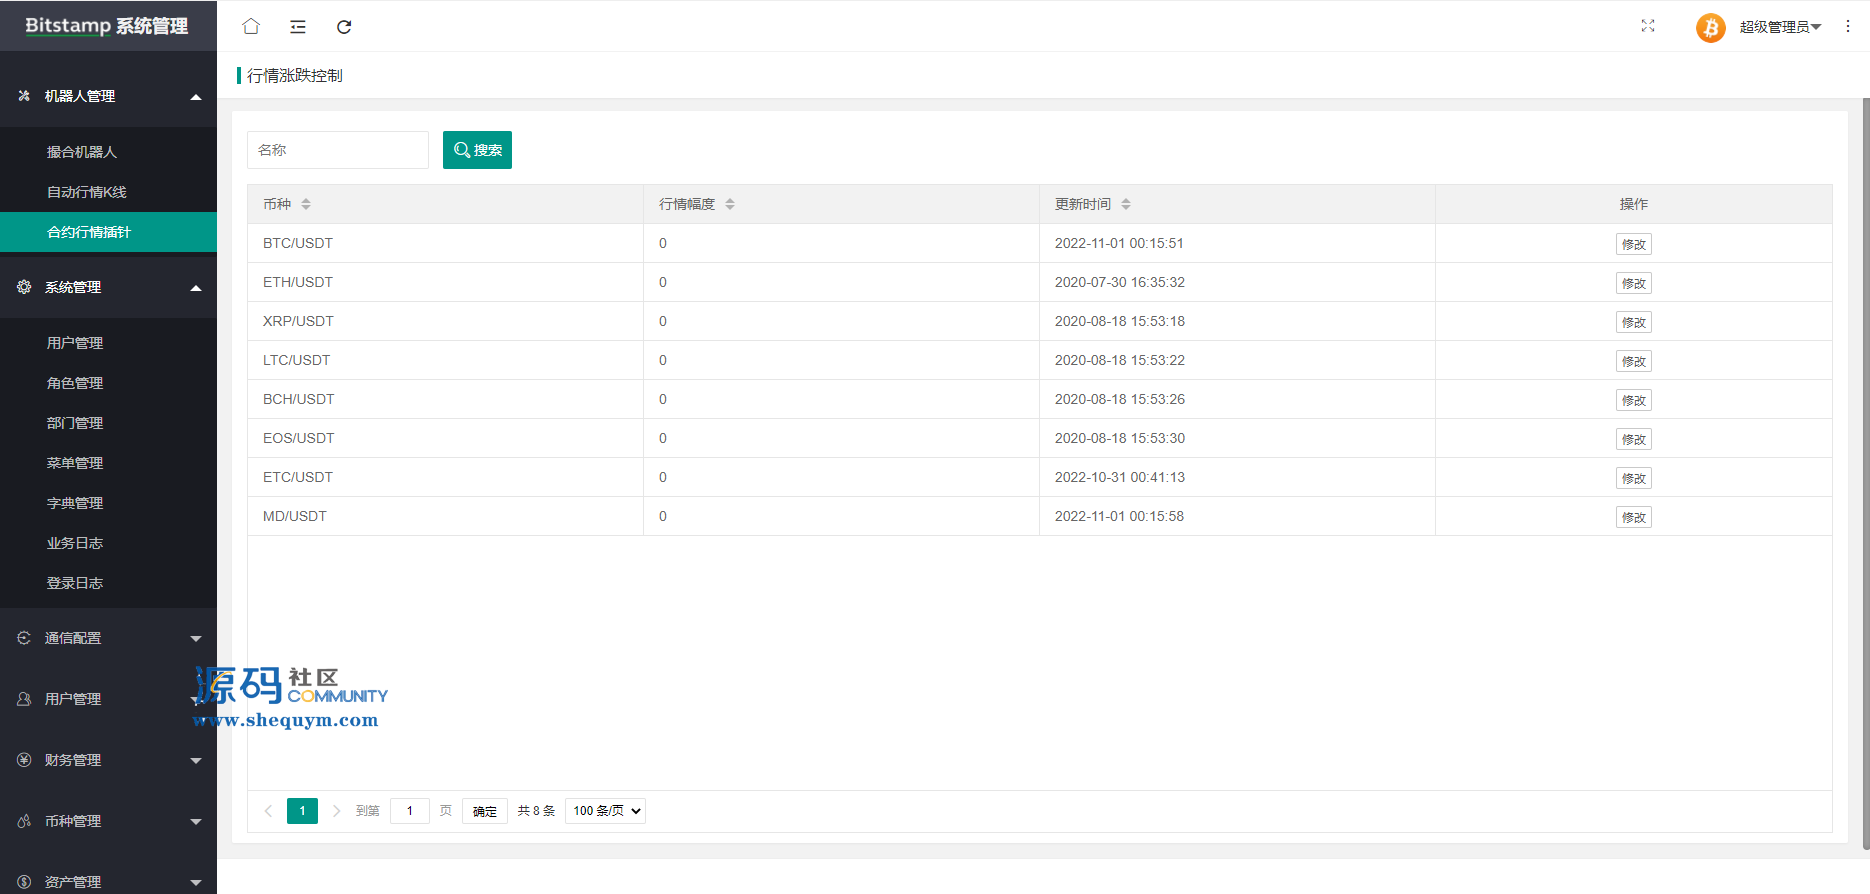Select page 1 pagination button
1870x894 pixels.
(302, 811)
